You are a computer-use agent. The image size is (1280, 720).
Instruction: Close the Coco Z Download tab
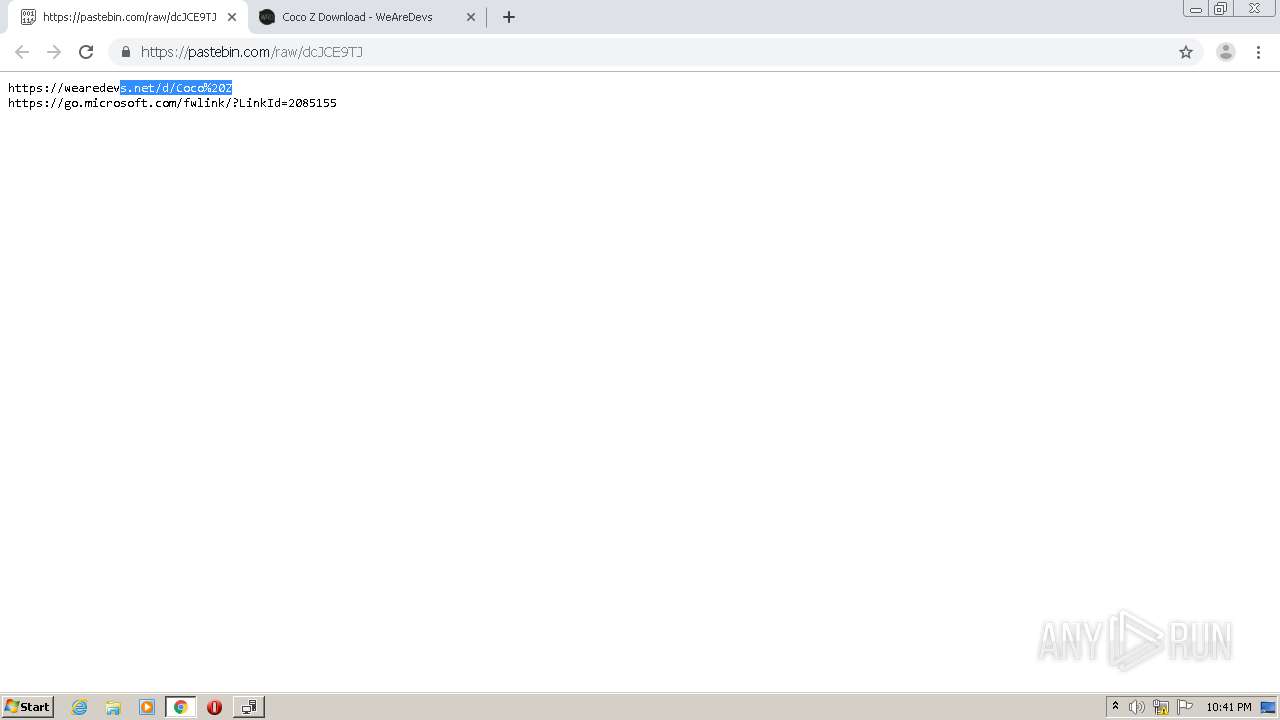tap(471, 17)
